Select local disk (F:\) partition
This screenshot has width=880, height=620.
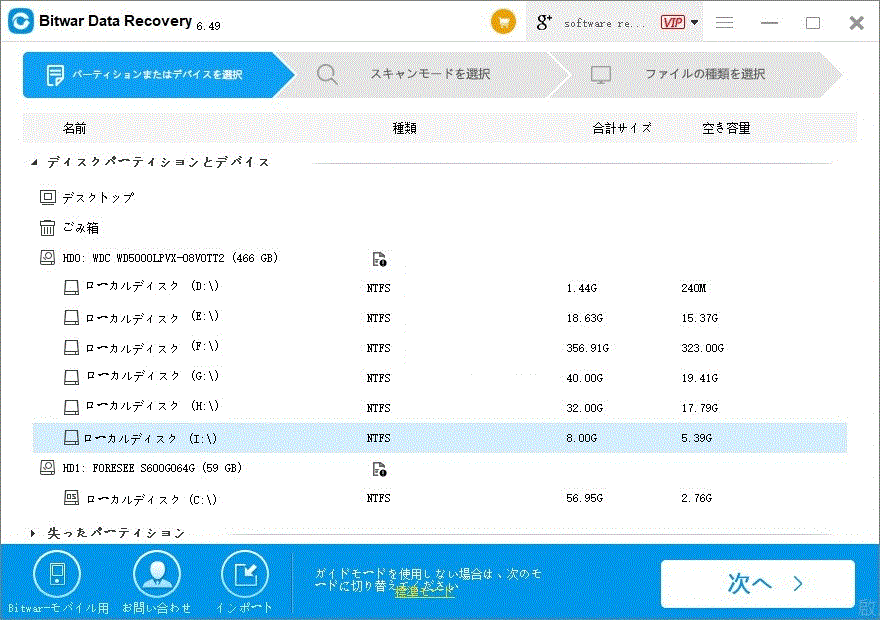150,348
